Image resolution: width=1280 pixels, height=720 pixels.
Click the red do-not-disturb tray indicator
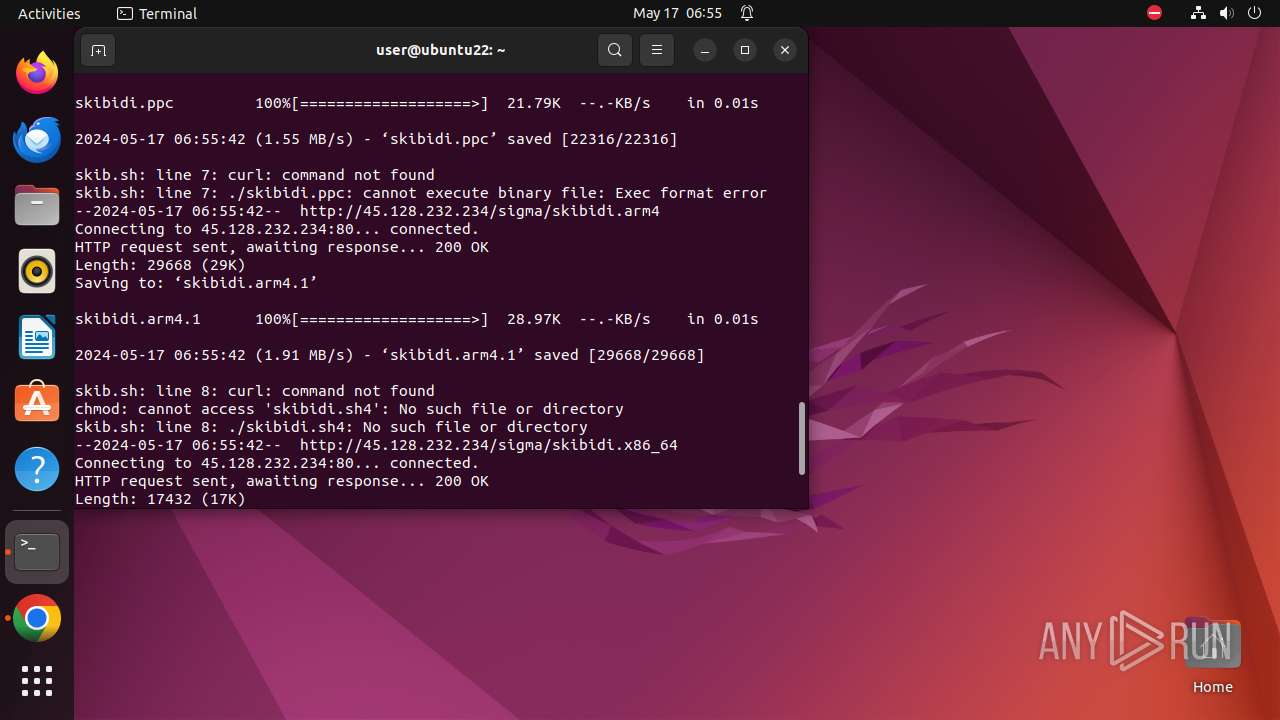point(1154,13)
